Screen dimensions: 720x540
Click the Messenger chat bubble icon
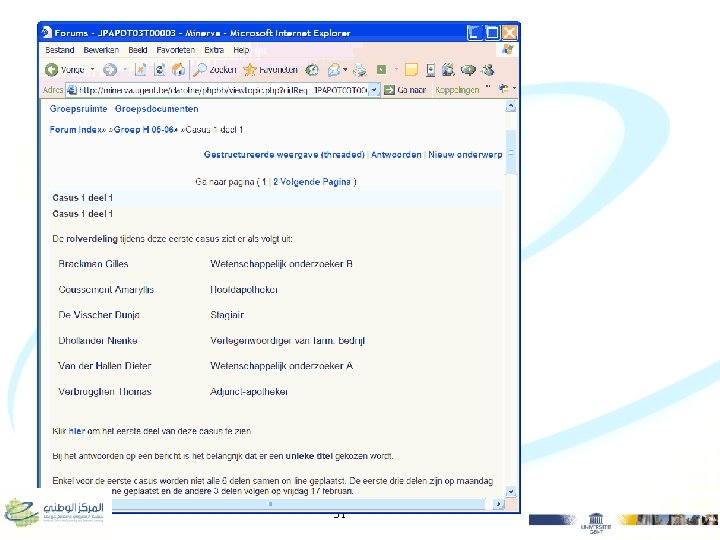pyautogui.click(x=468, y=70)
